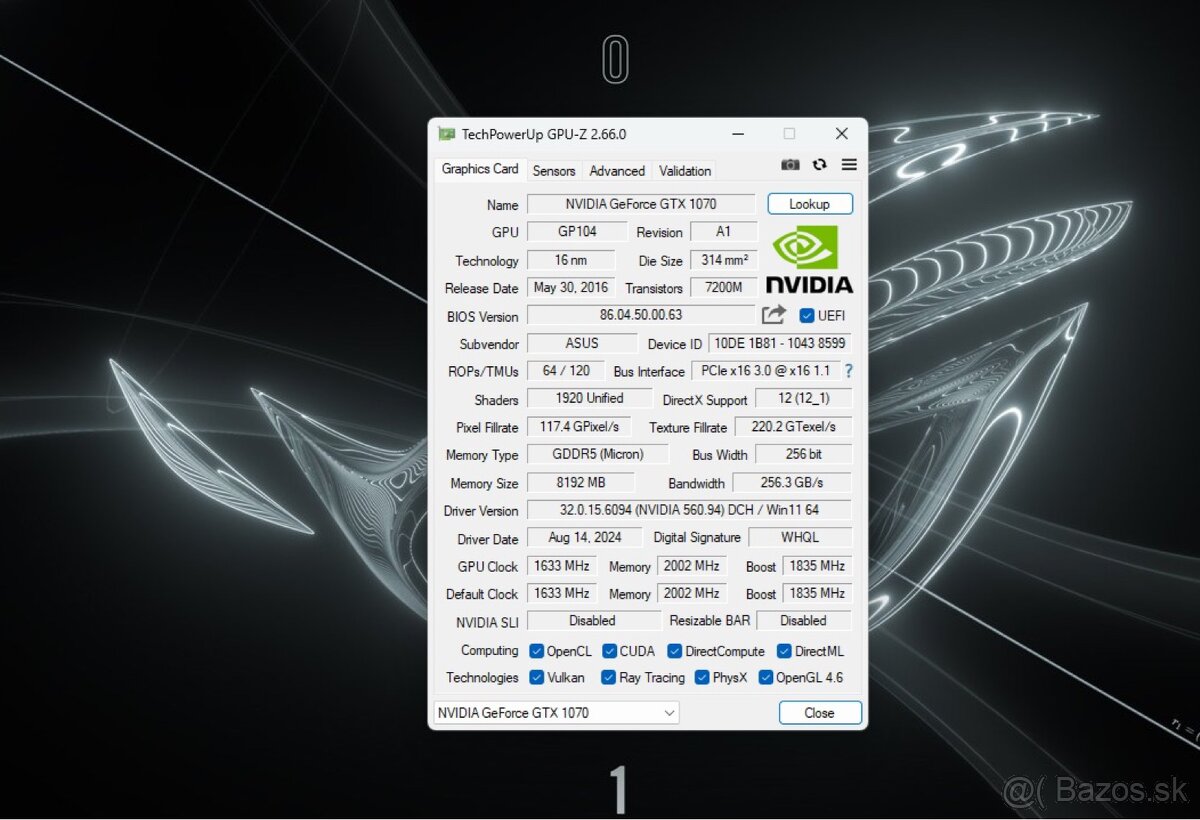
Task: Click the GPU-Z title bar app icon
Action: point(446,134)
